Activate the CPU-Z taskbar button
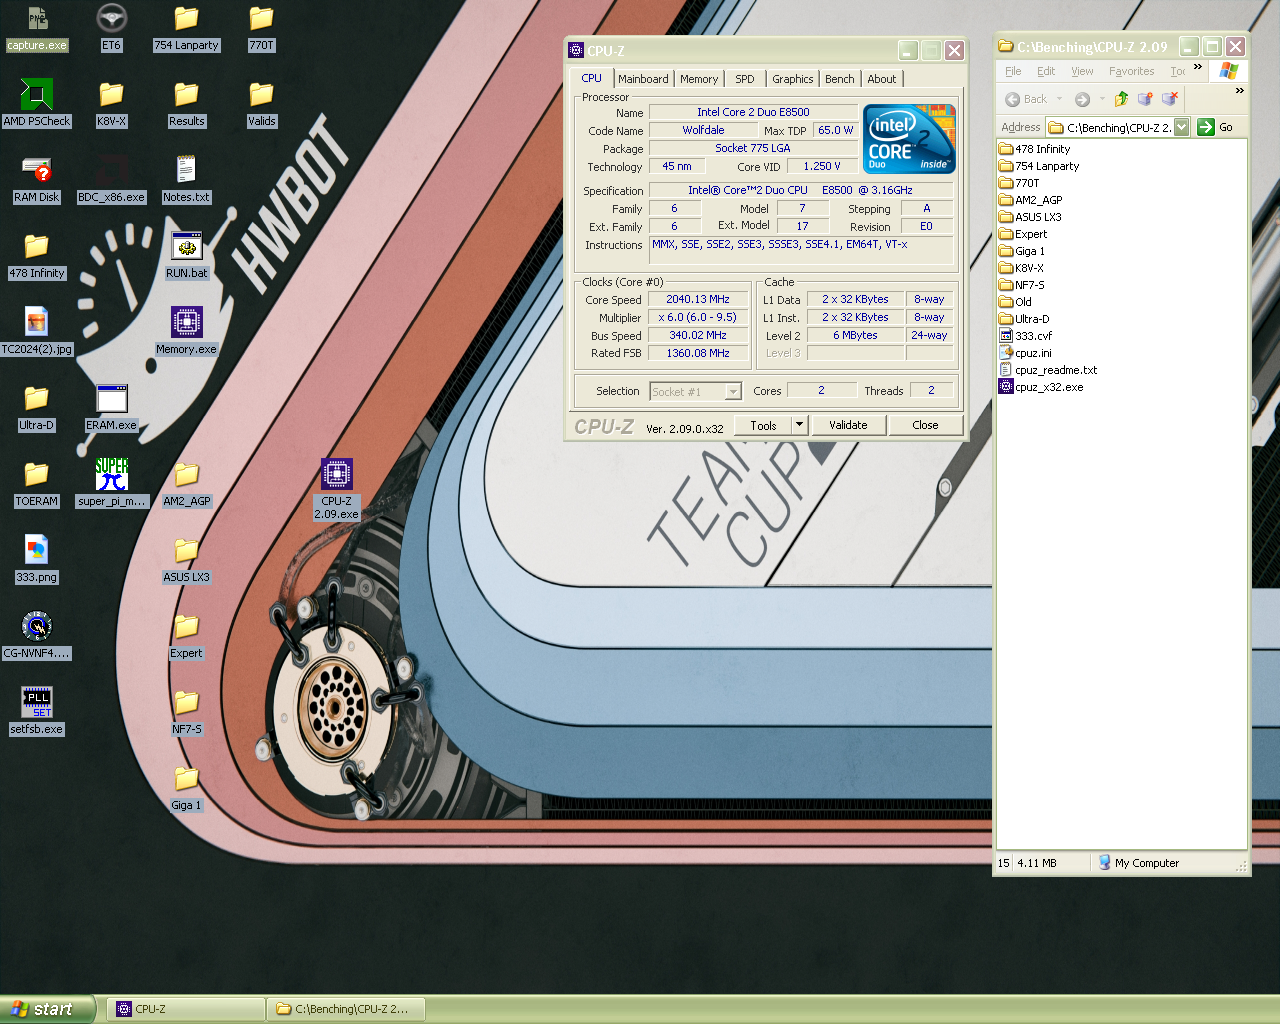This screenshot has height=1024, width=1280. click(x=185, y=1009)
